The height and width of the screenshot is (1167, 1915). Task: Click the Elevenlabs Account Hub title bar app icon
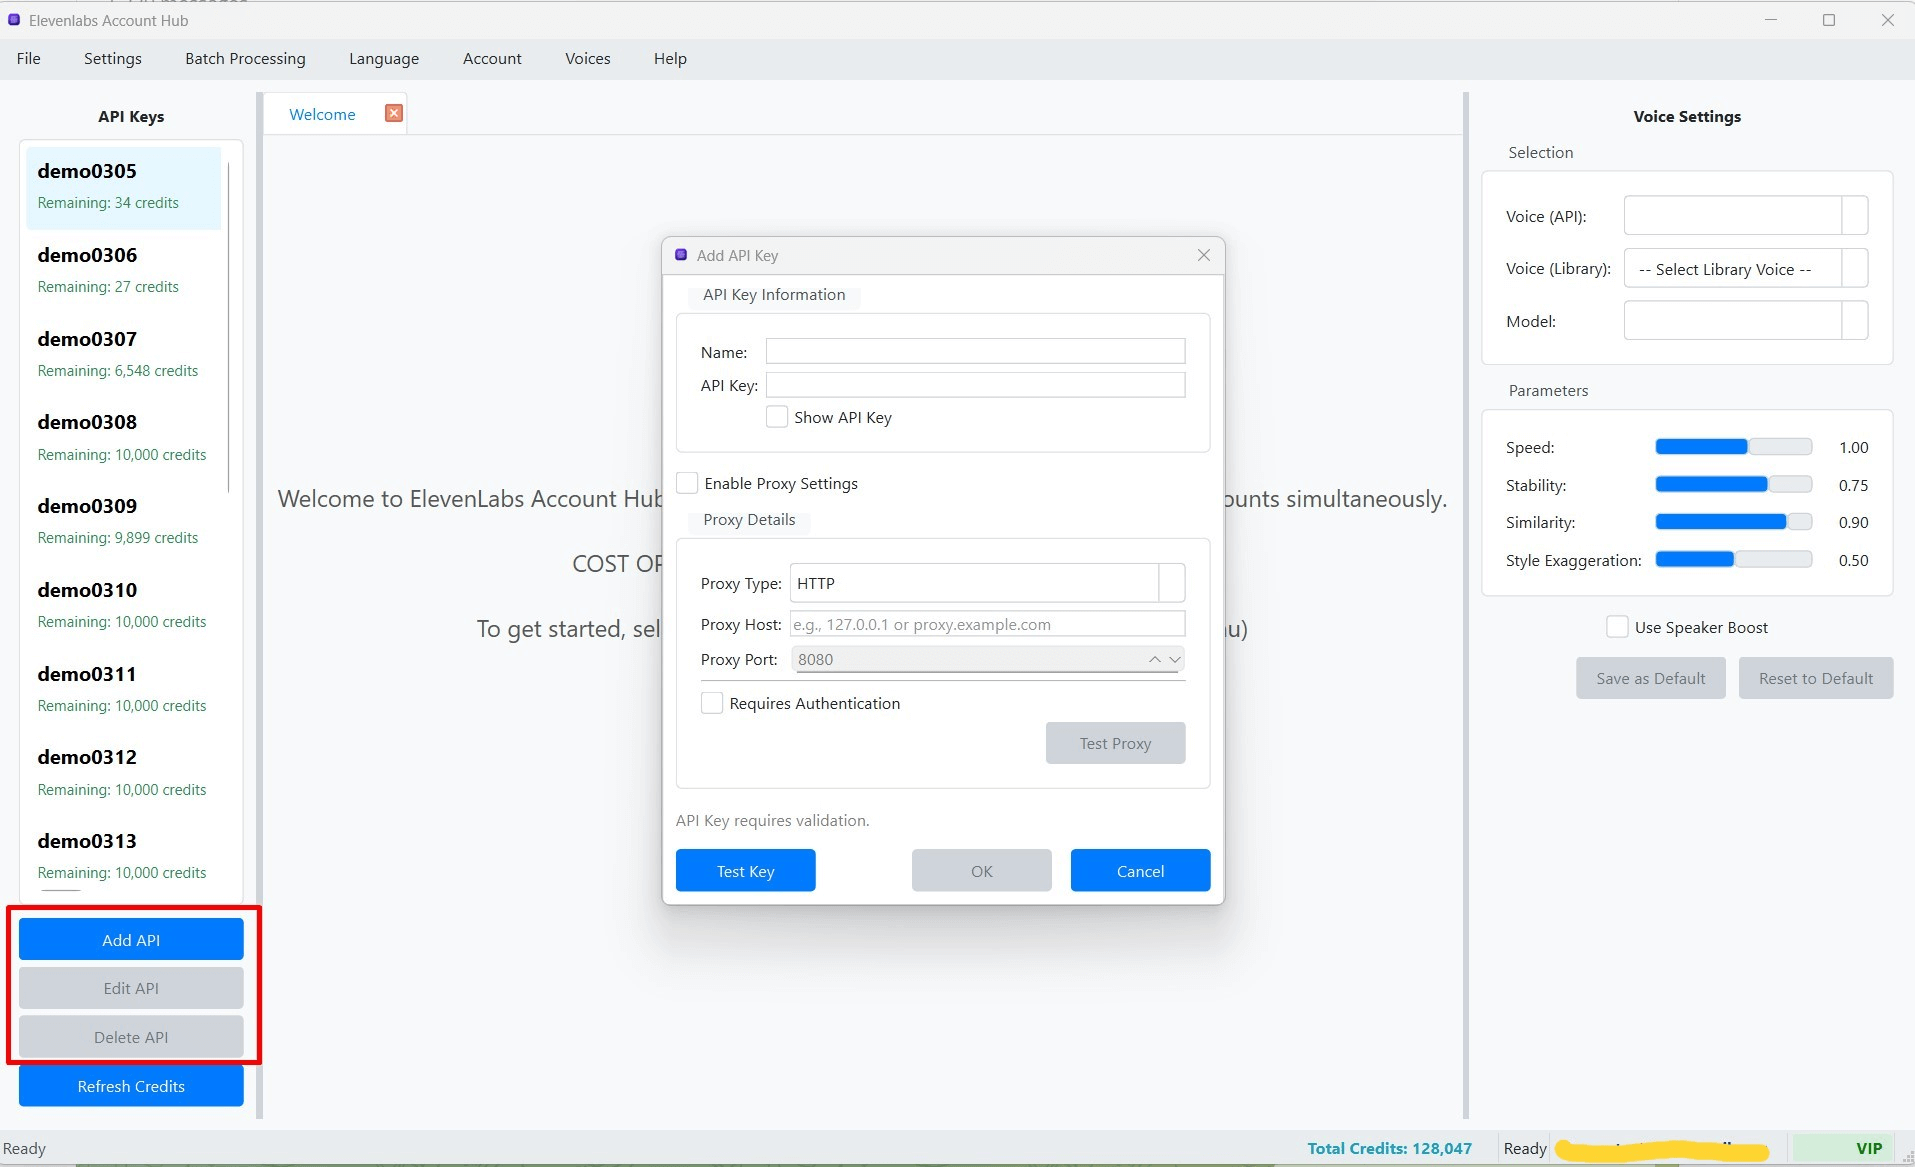coord(14,20)
